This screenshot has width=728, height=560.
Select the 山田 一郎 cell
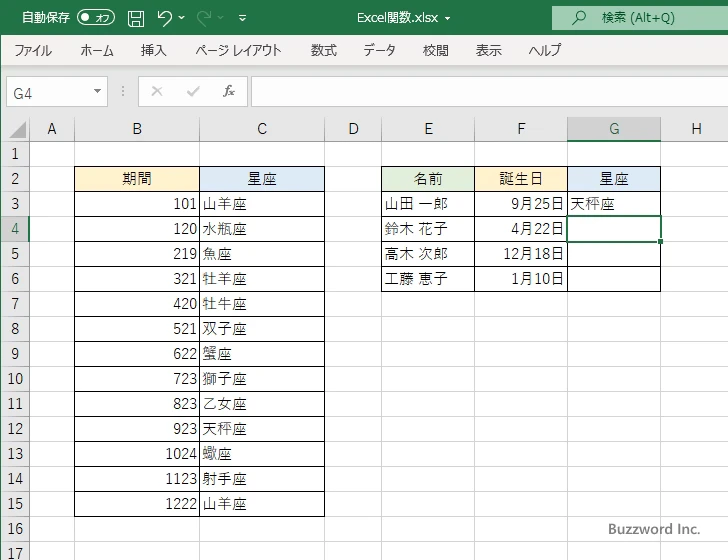tap(428, 204)
